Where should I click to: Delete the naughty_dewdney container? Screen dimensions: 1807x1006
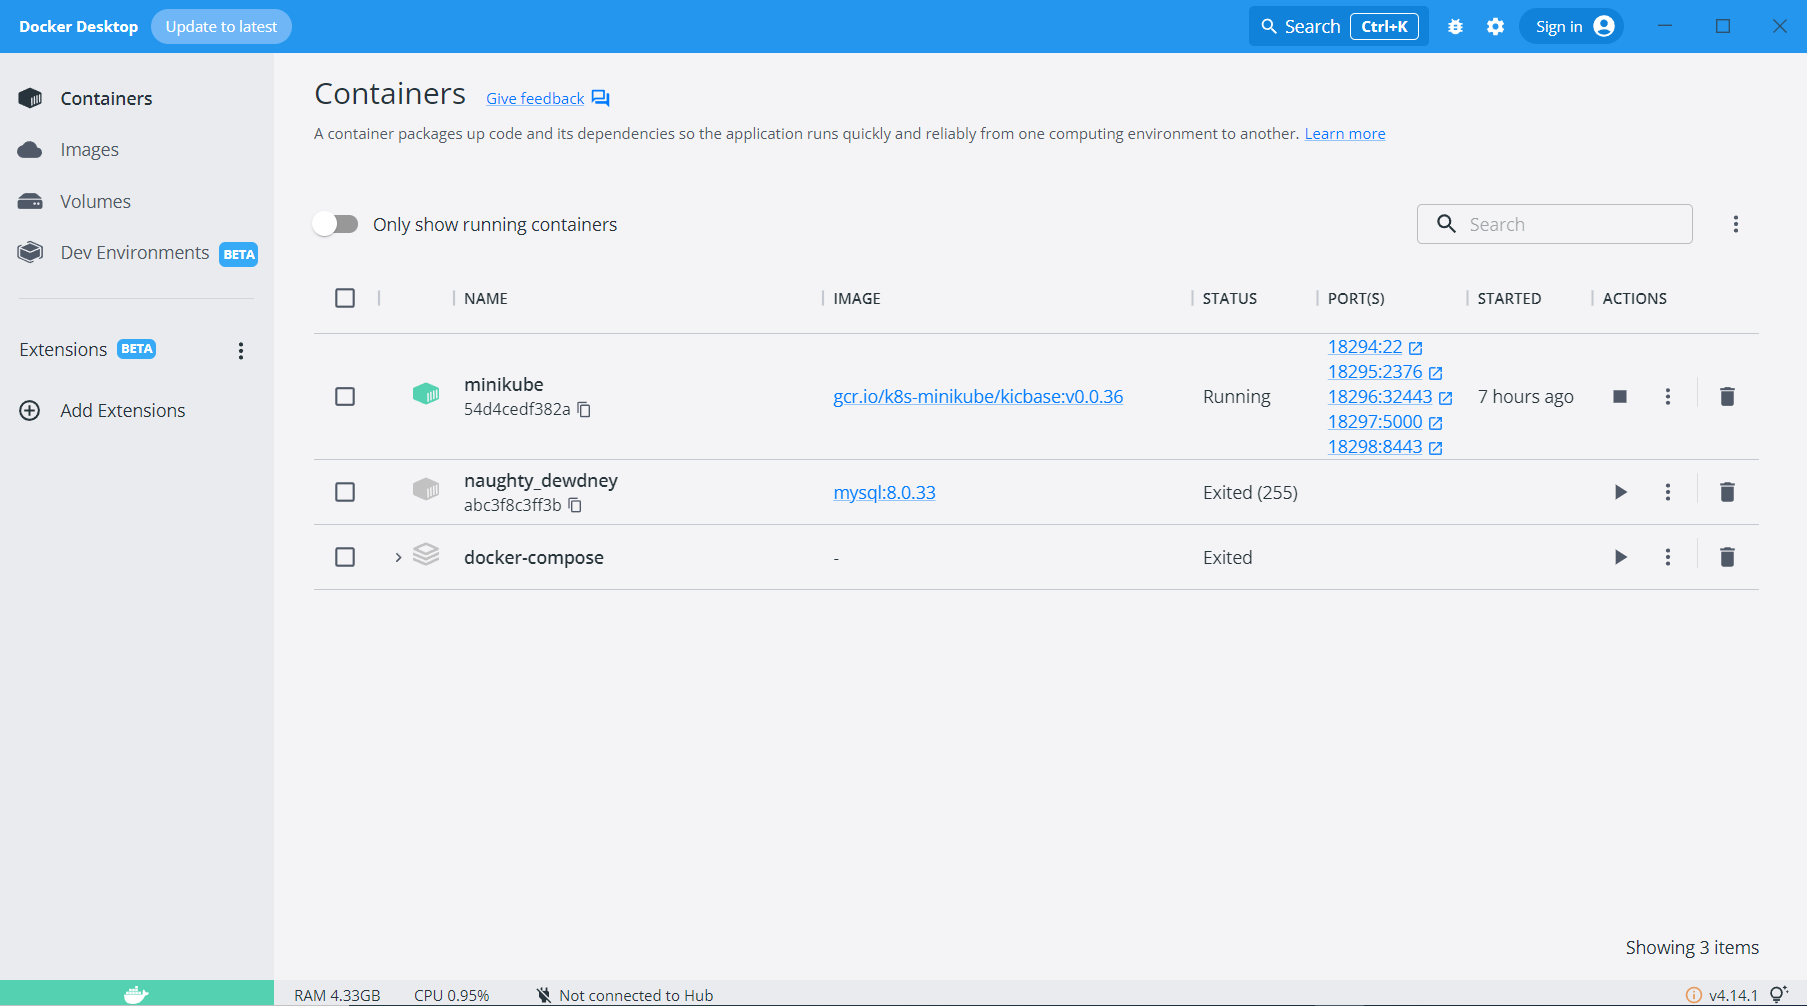(1727, 492)
